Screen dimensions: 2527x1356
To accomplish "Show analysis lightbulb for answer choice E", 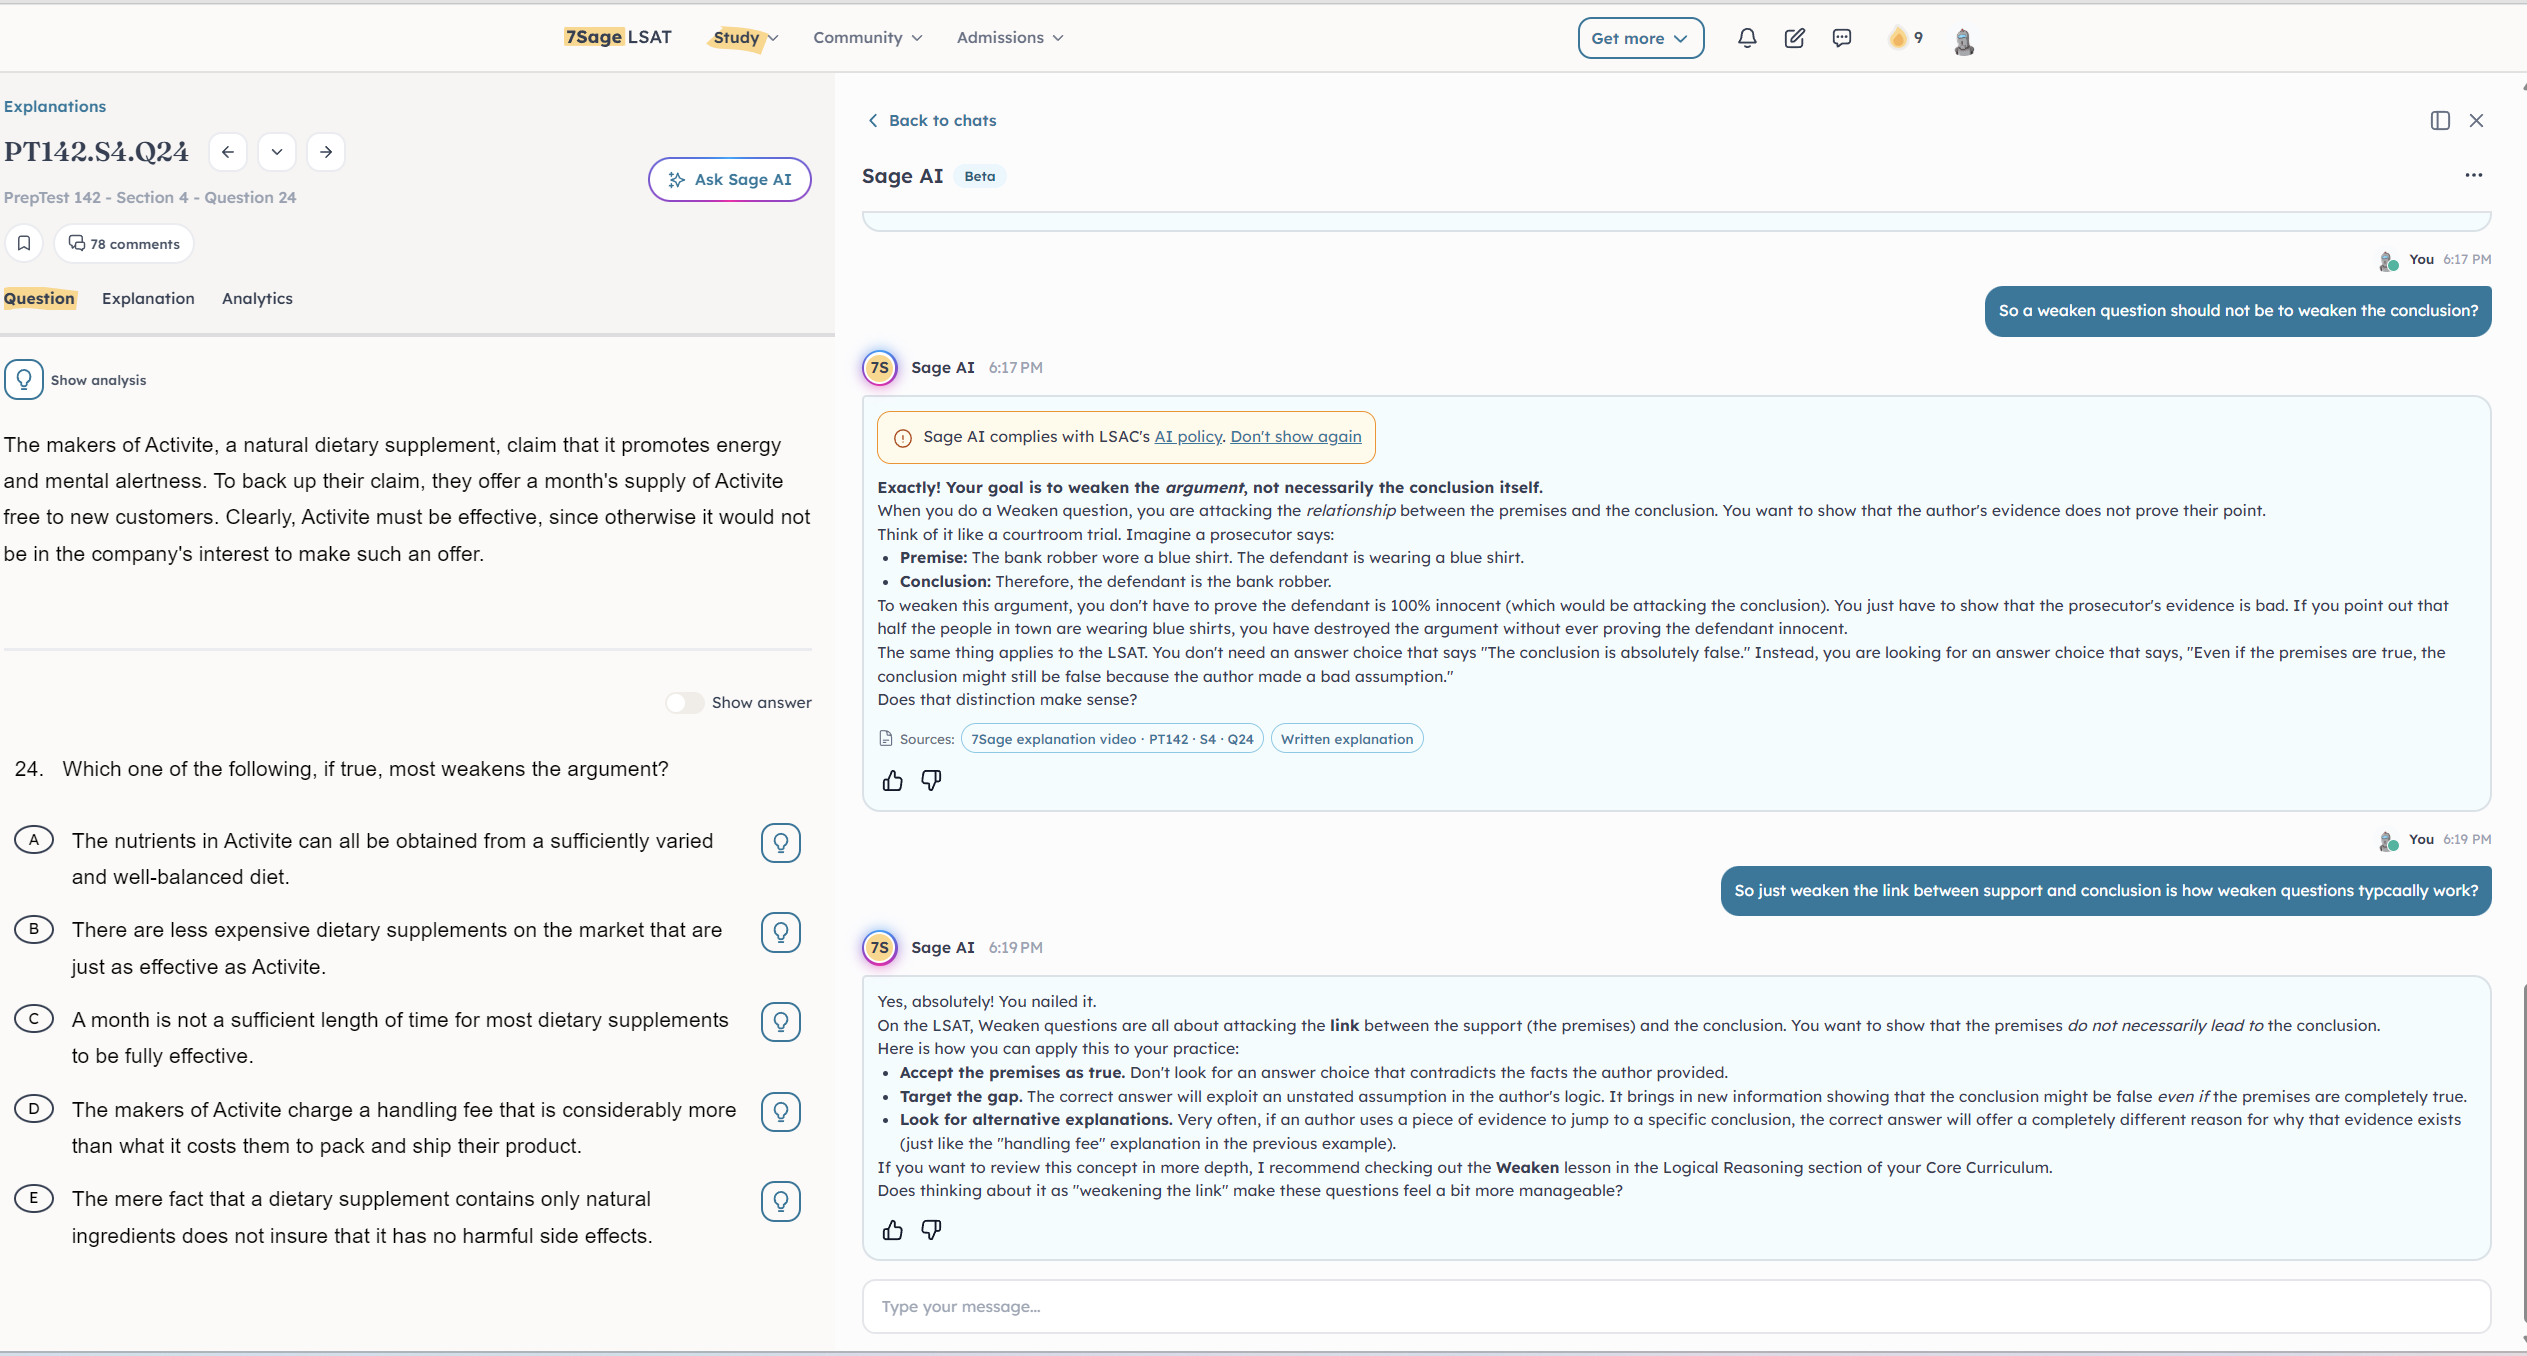I will point(781,1201).
